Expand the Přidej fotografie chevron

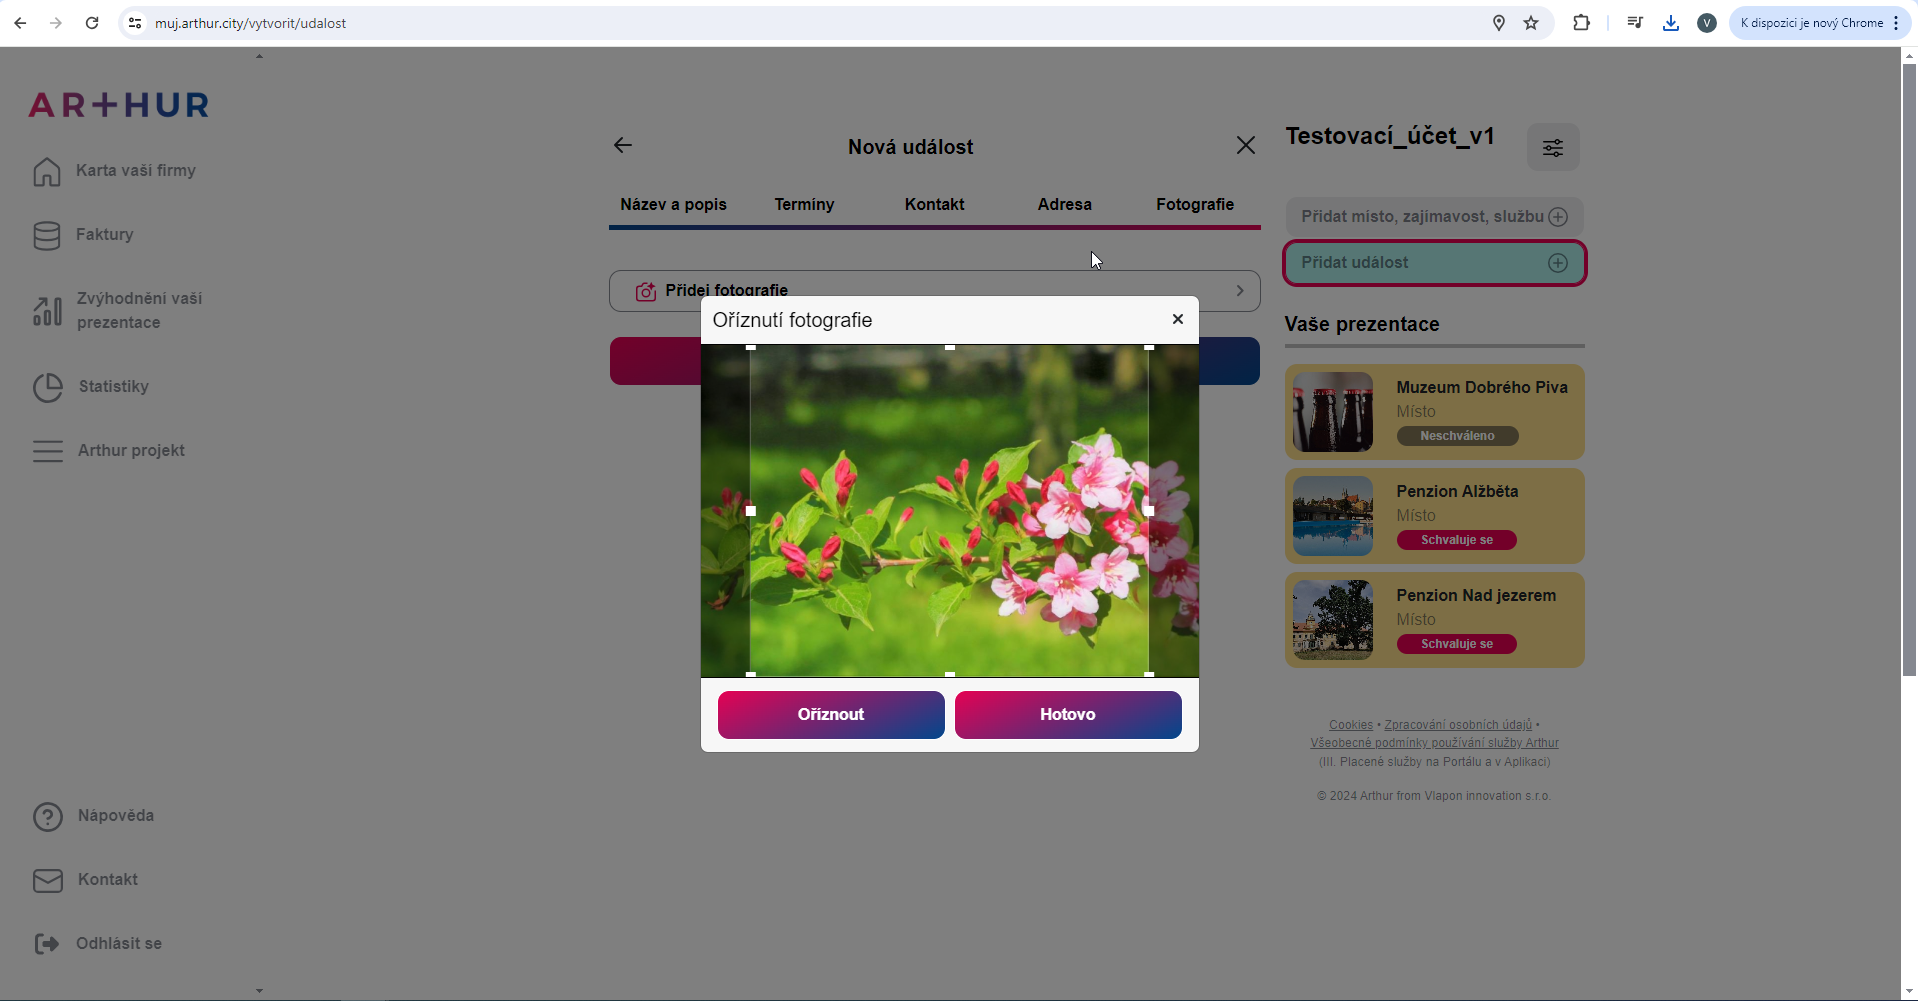coord(1239,291)
